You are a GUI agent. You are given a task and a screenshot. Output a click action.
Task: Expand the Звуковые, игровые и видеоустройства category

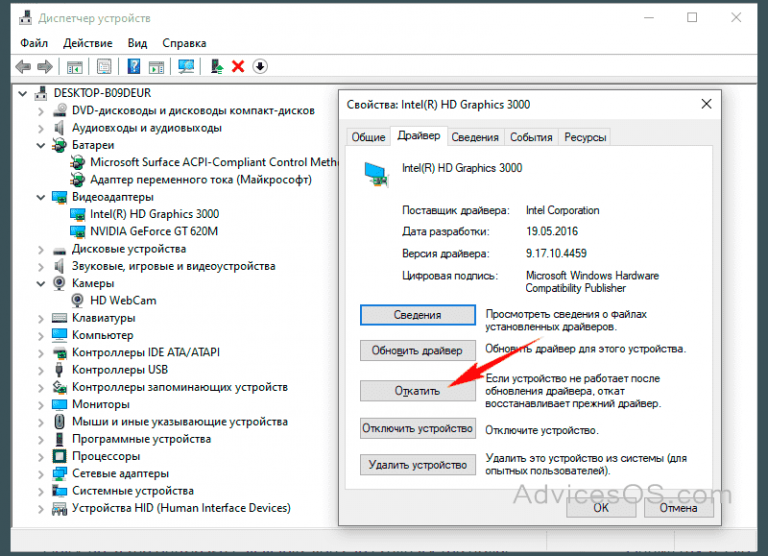point(41,266)
